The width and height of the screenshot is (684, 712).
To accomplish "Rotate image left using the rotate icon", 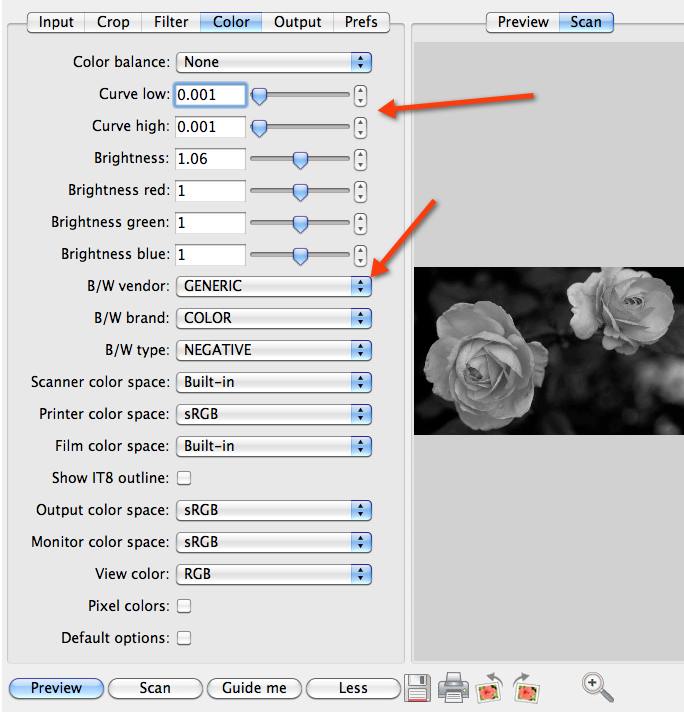I will pos(490,688).
